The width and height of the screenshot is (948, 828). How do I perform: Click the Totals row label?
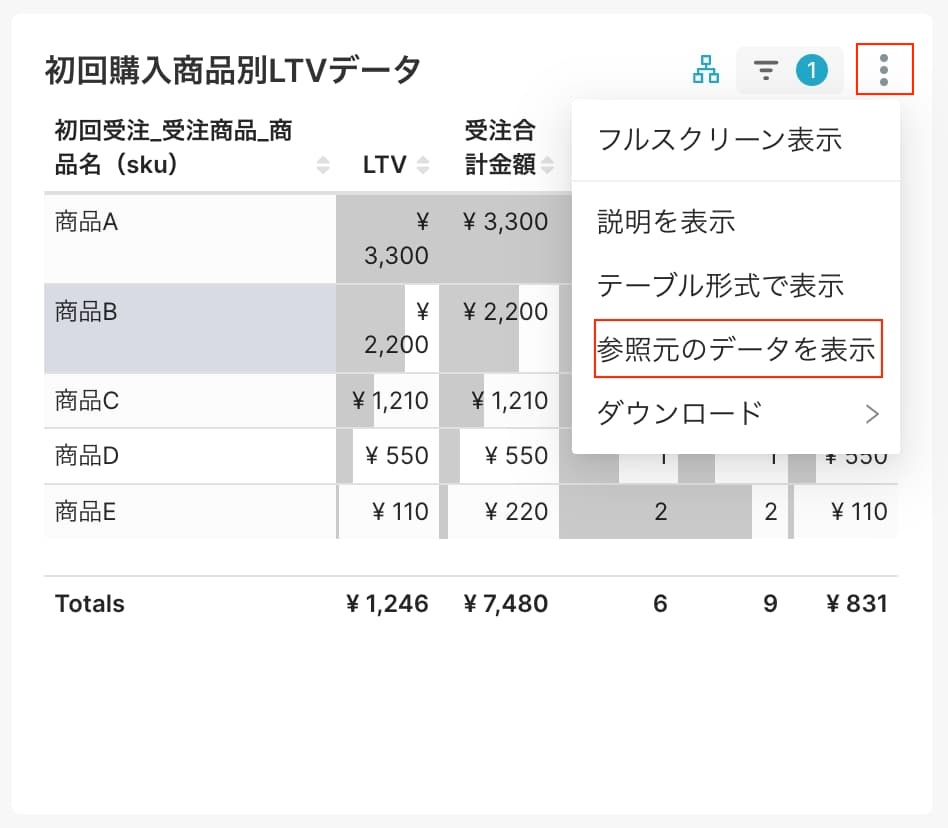(x=90, y=604)
